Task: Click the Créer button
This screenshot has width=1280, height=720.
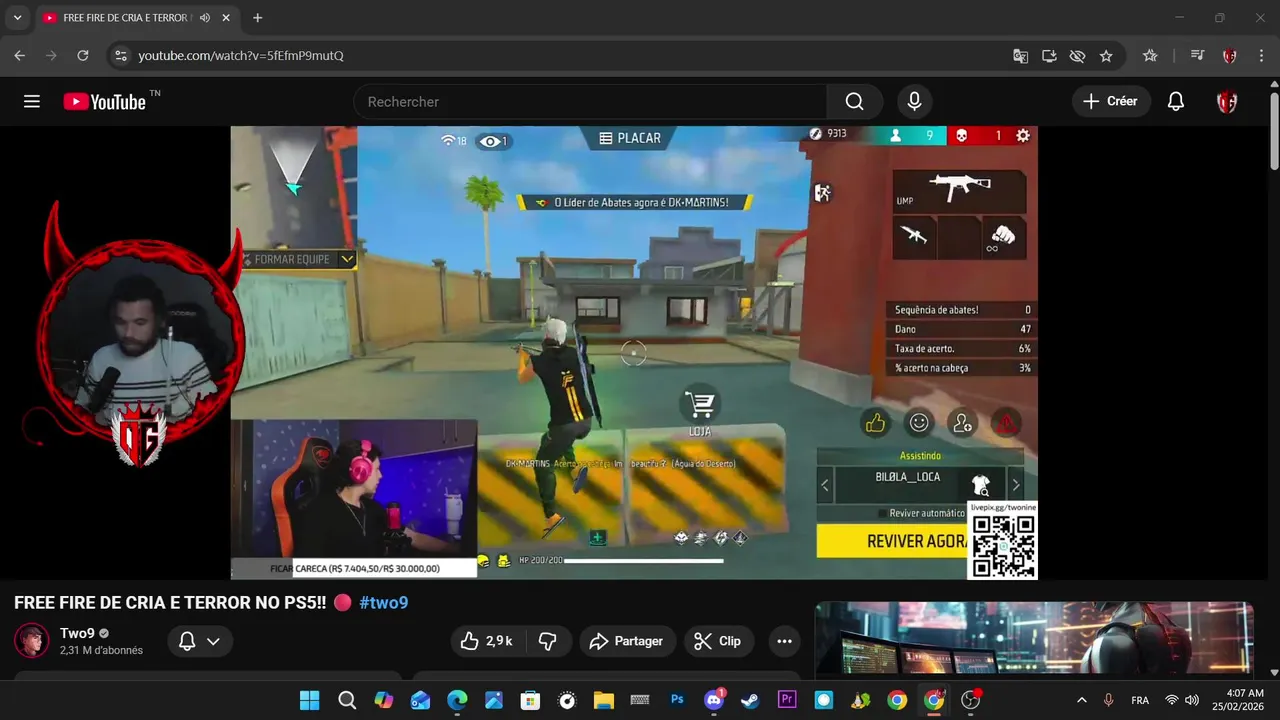Action: tap(1111, 101)
